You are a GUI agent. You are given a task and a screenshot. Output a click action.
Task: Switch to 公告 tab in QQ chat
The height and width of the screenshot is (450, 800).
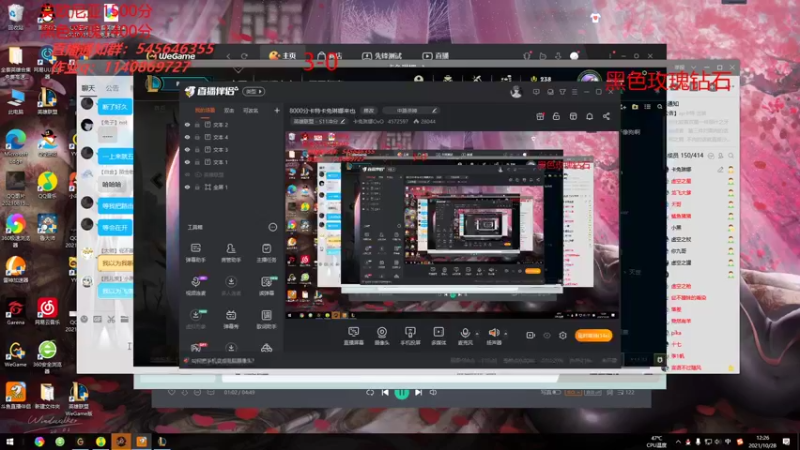point(112,88)
